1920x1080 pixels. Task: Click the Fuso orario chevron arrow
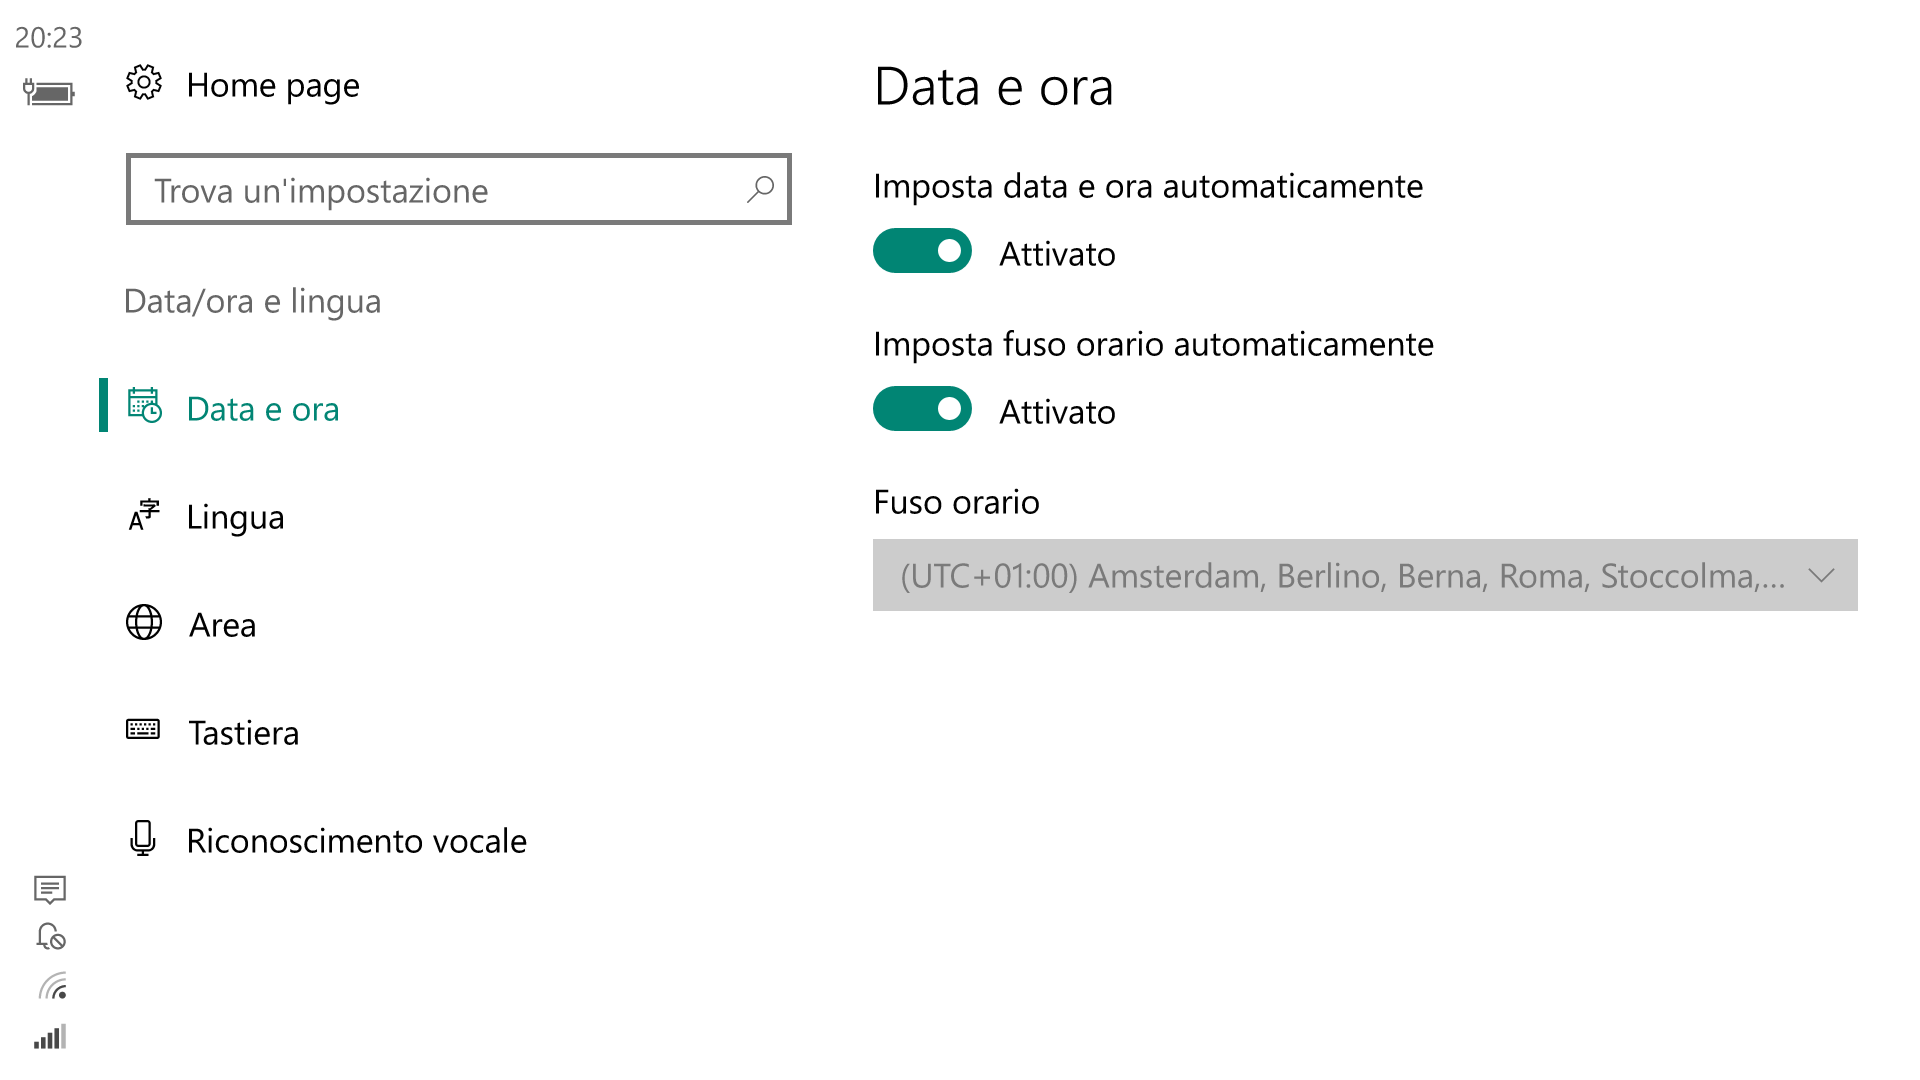click(x=1821, y=576)
